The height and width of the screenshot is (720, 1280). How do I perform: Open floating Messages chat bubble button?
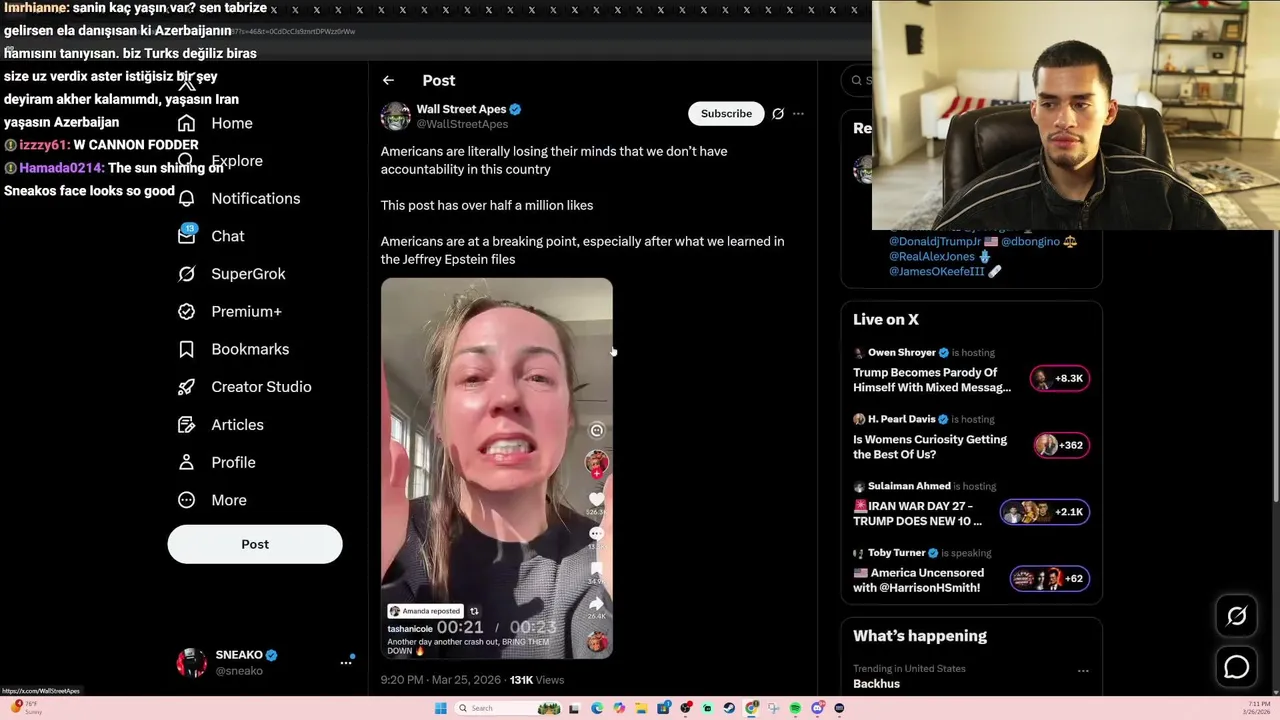[x=1237, y=666]
